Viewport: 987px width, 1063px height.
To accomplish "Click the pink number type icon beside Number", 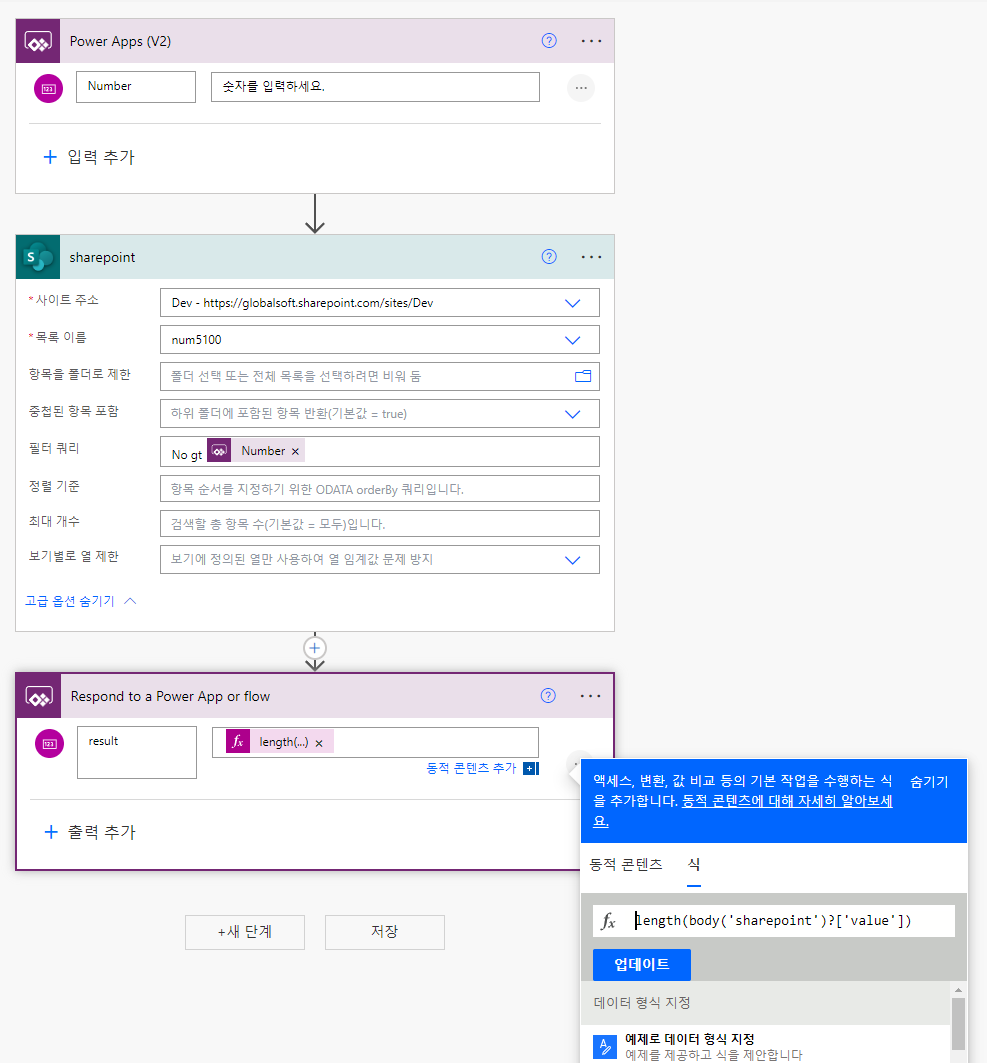I will 48,88.
